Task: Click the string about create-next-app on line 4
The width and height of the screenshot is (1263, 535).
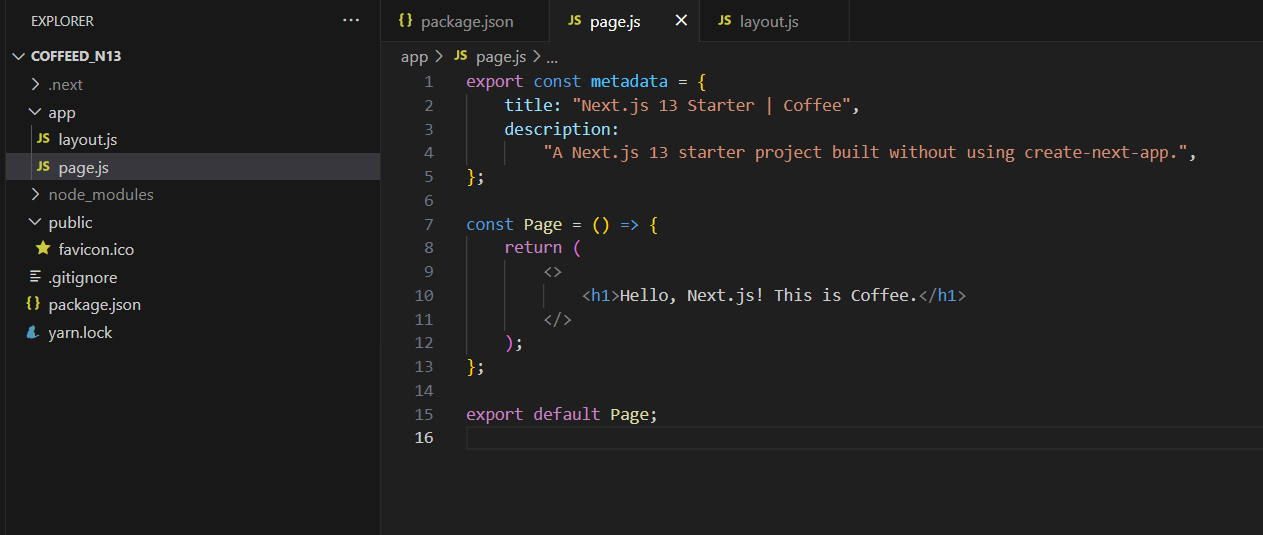Action: point(865,153)
